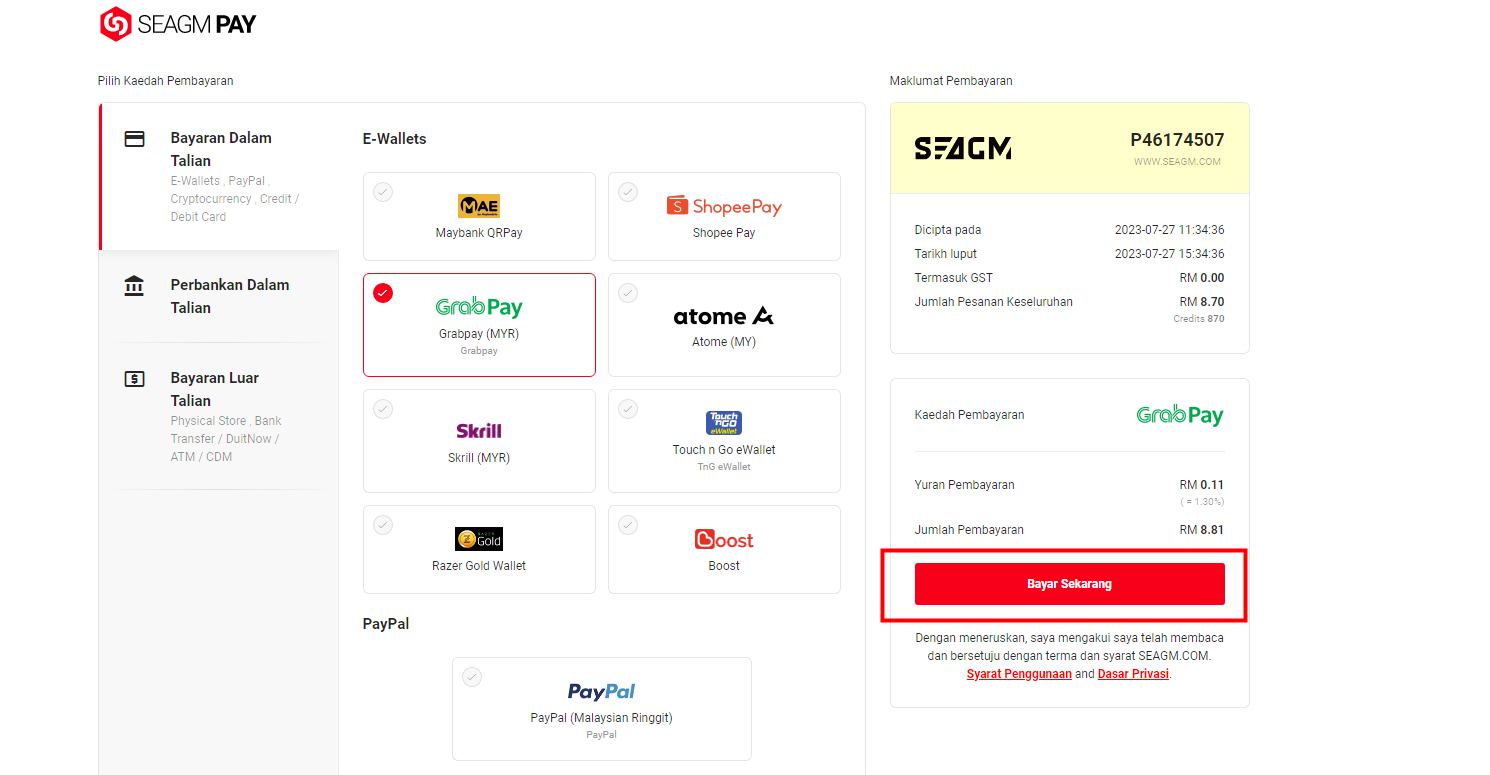Click the Touch n Go eWallet logo

click(x=724, y=422)
